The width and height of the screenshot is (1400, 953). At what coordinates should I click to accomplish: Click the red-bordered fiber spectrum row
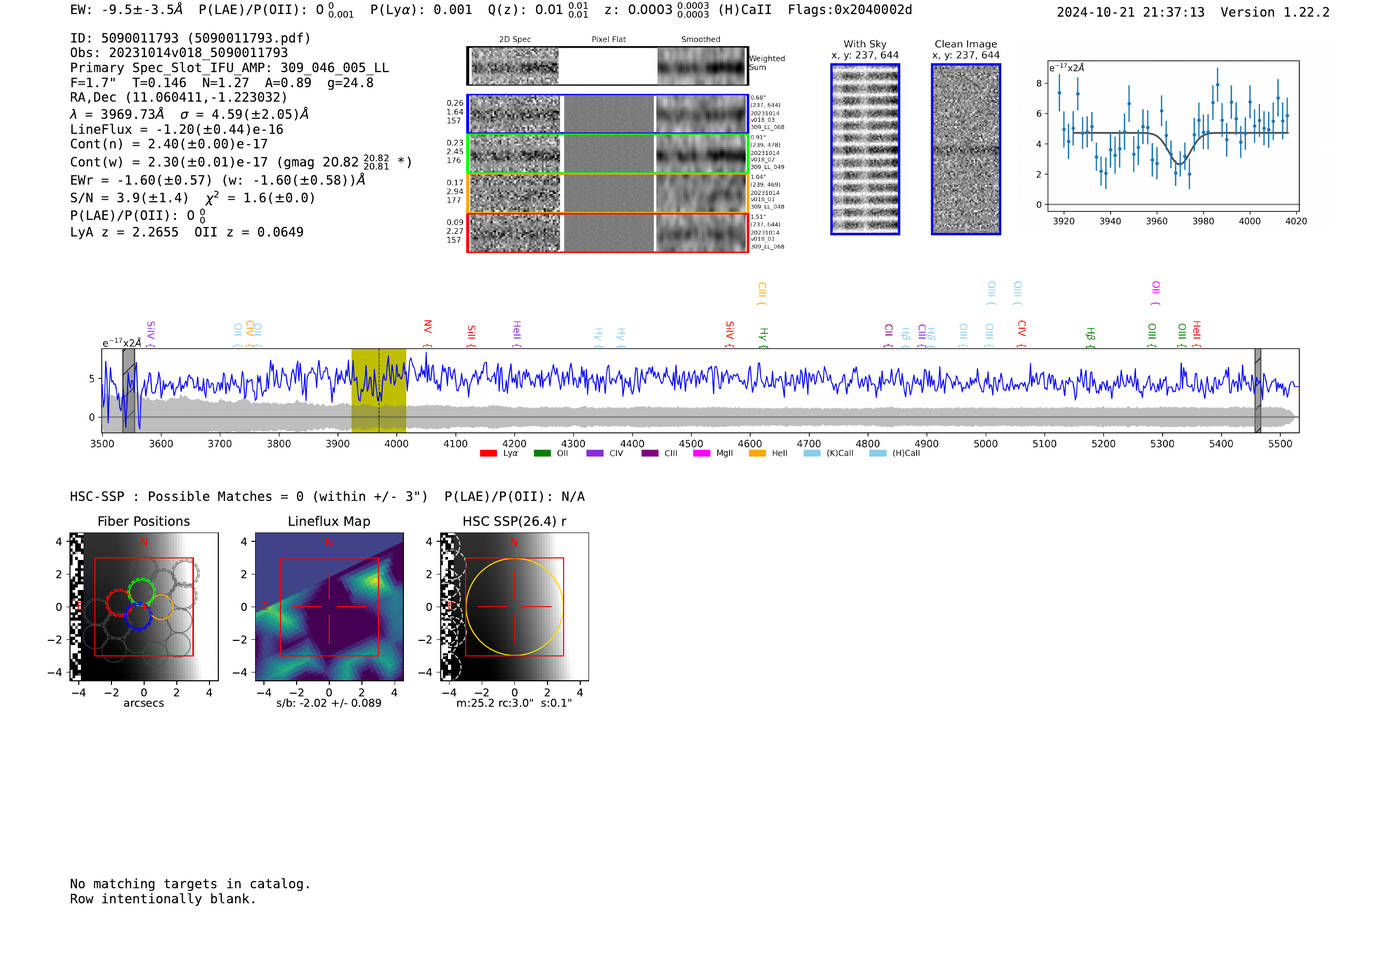click(607, 233)
